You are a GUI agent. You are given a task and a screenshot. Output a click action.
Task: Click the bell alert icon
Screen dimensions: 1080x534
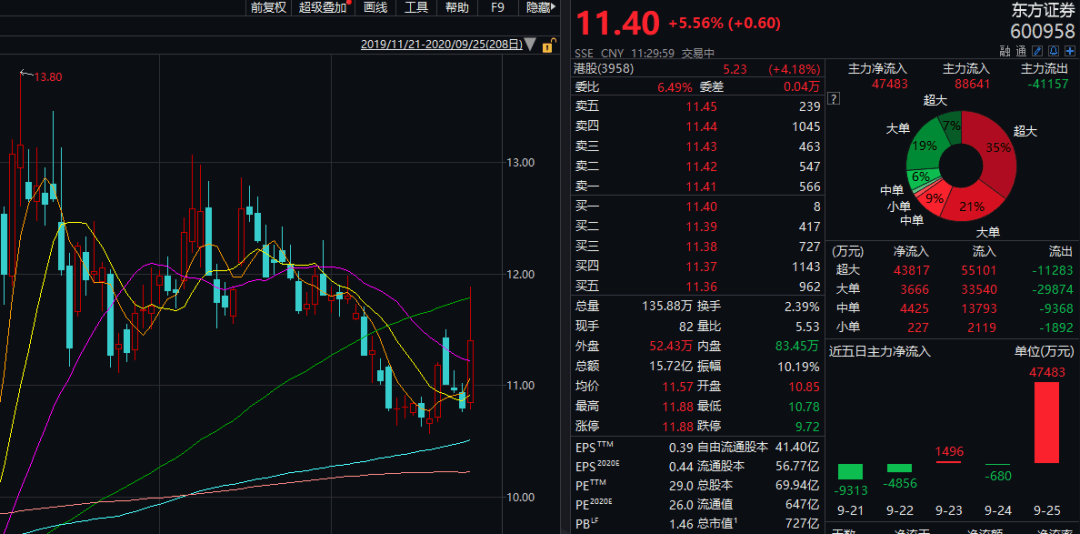1056,52
